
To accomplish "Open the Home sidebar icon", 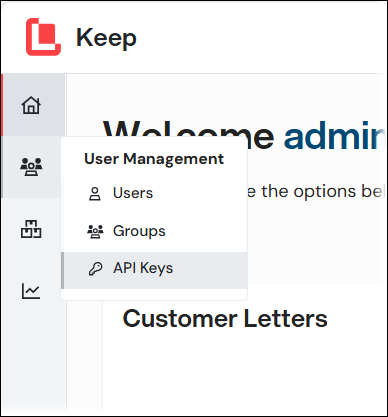I will (x=31, y=105).
